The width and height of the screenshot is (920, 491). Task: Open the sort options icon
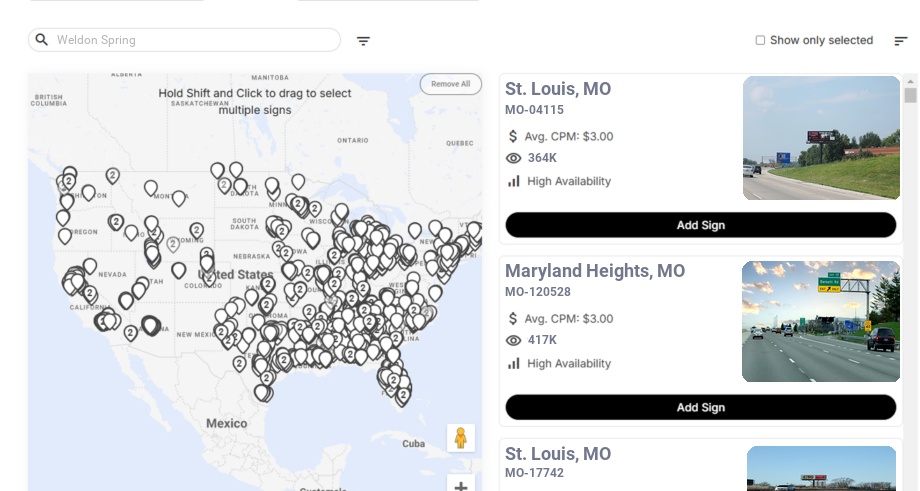point(900,41)
